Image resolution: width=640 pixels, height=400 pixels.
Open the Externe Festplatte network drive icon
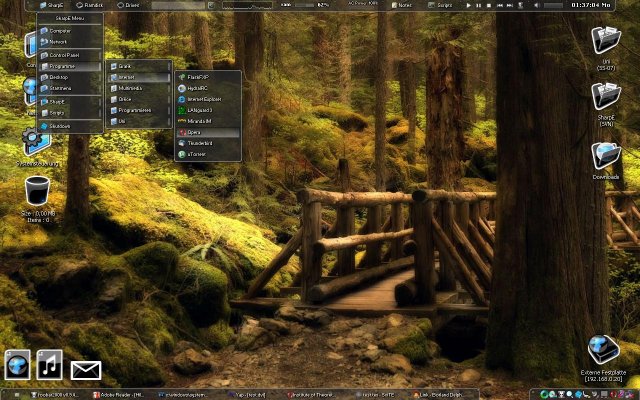[x=603, y=350]
